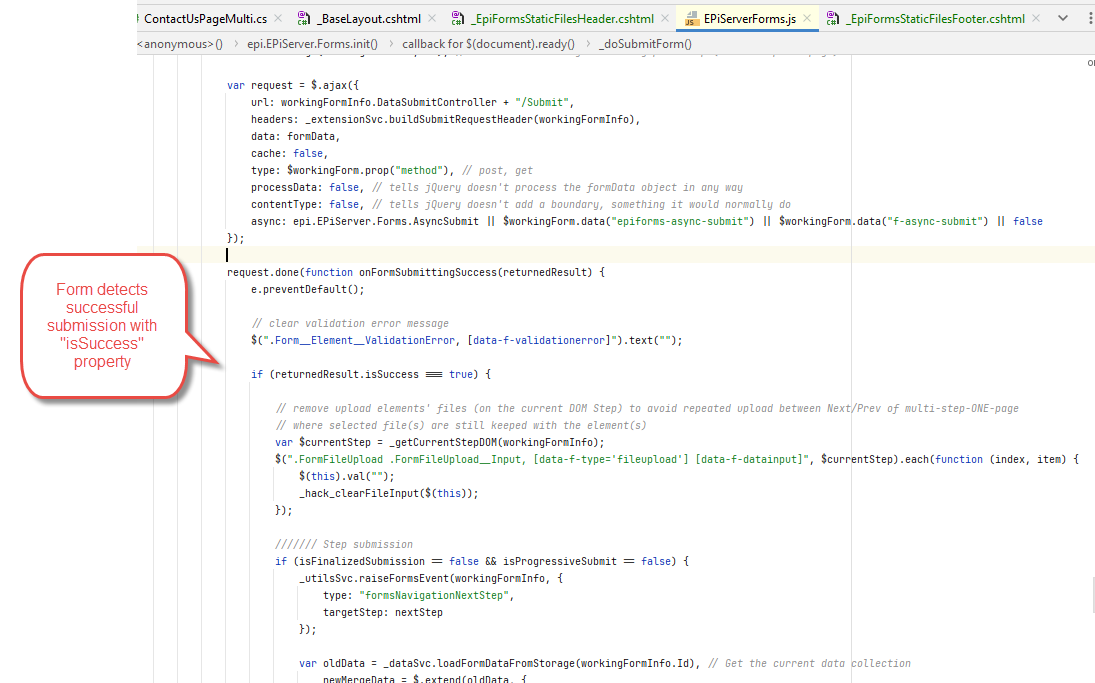Click the JS file icon on EPiServerForms.js tab
Screen dimensions: 1095x683
pos(690,18)
